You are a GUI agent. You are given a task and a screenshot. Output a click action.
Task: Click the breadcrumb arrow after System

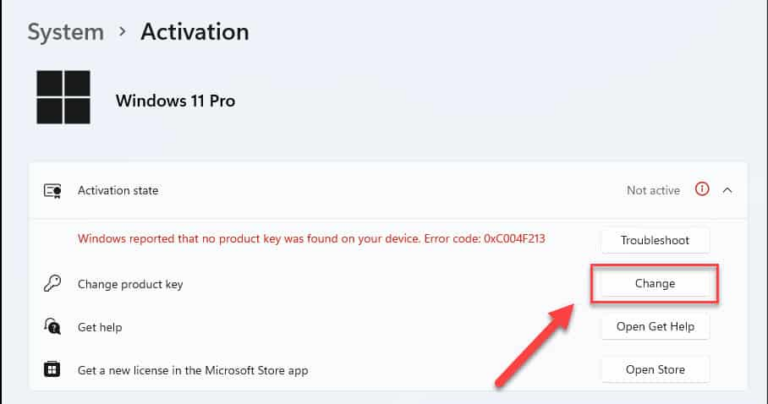(x=122, y=32)
